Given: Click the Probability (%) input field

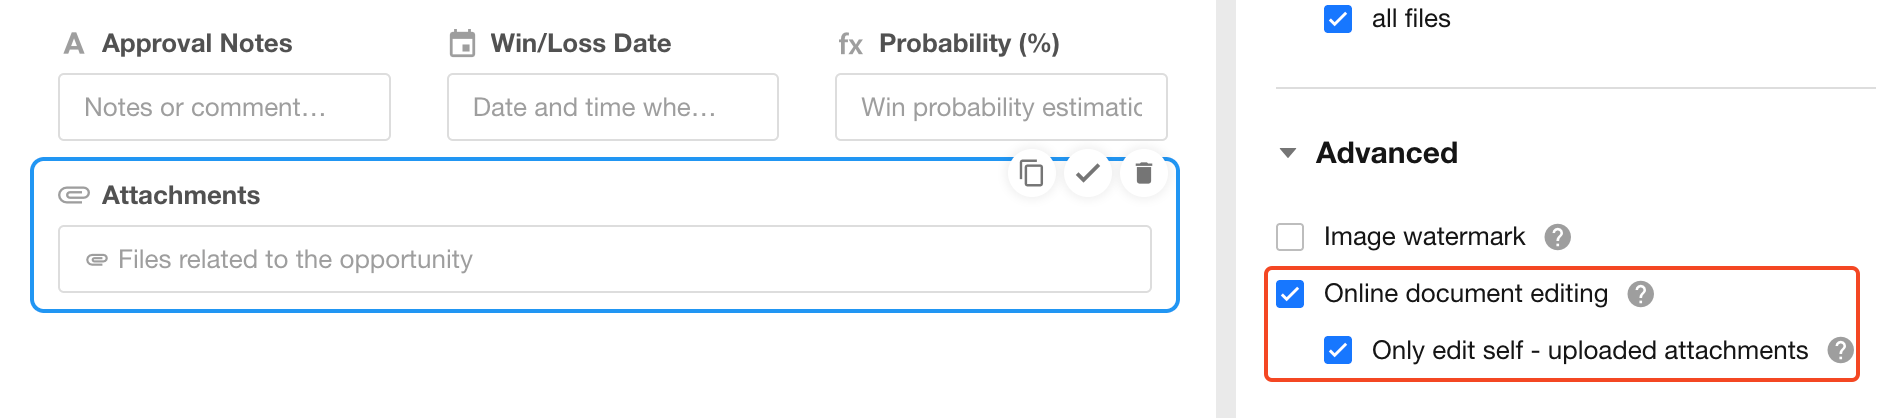Looking at the screenshot, I should [1001, 107].
